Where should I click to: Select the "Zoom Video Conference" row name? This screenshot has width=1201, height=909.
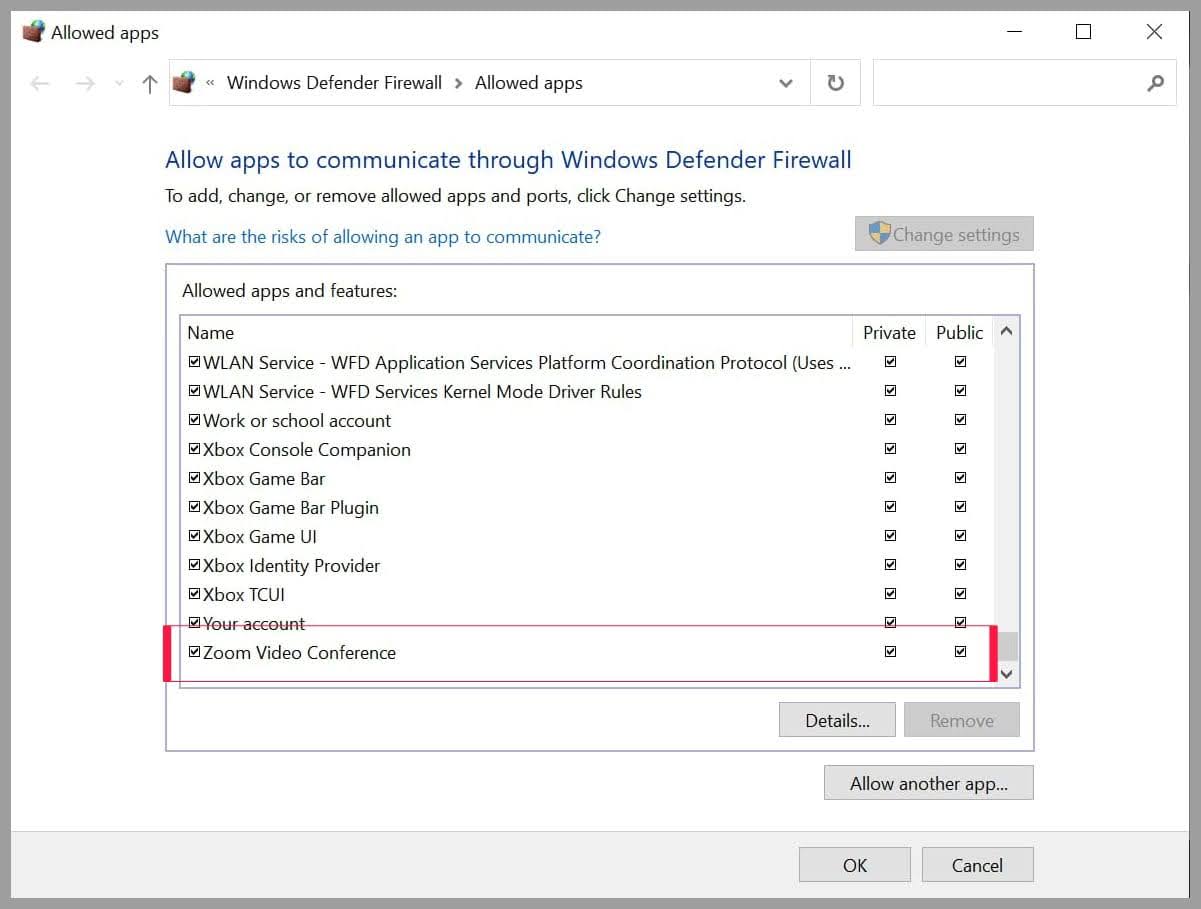(x=299, y=652)
